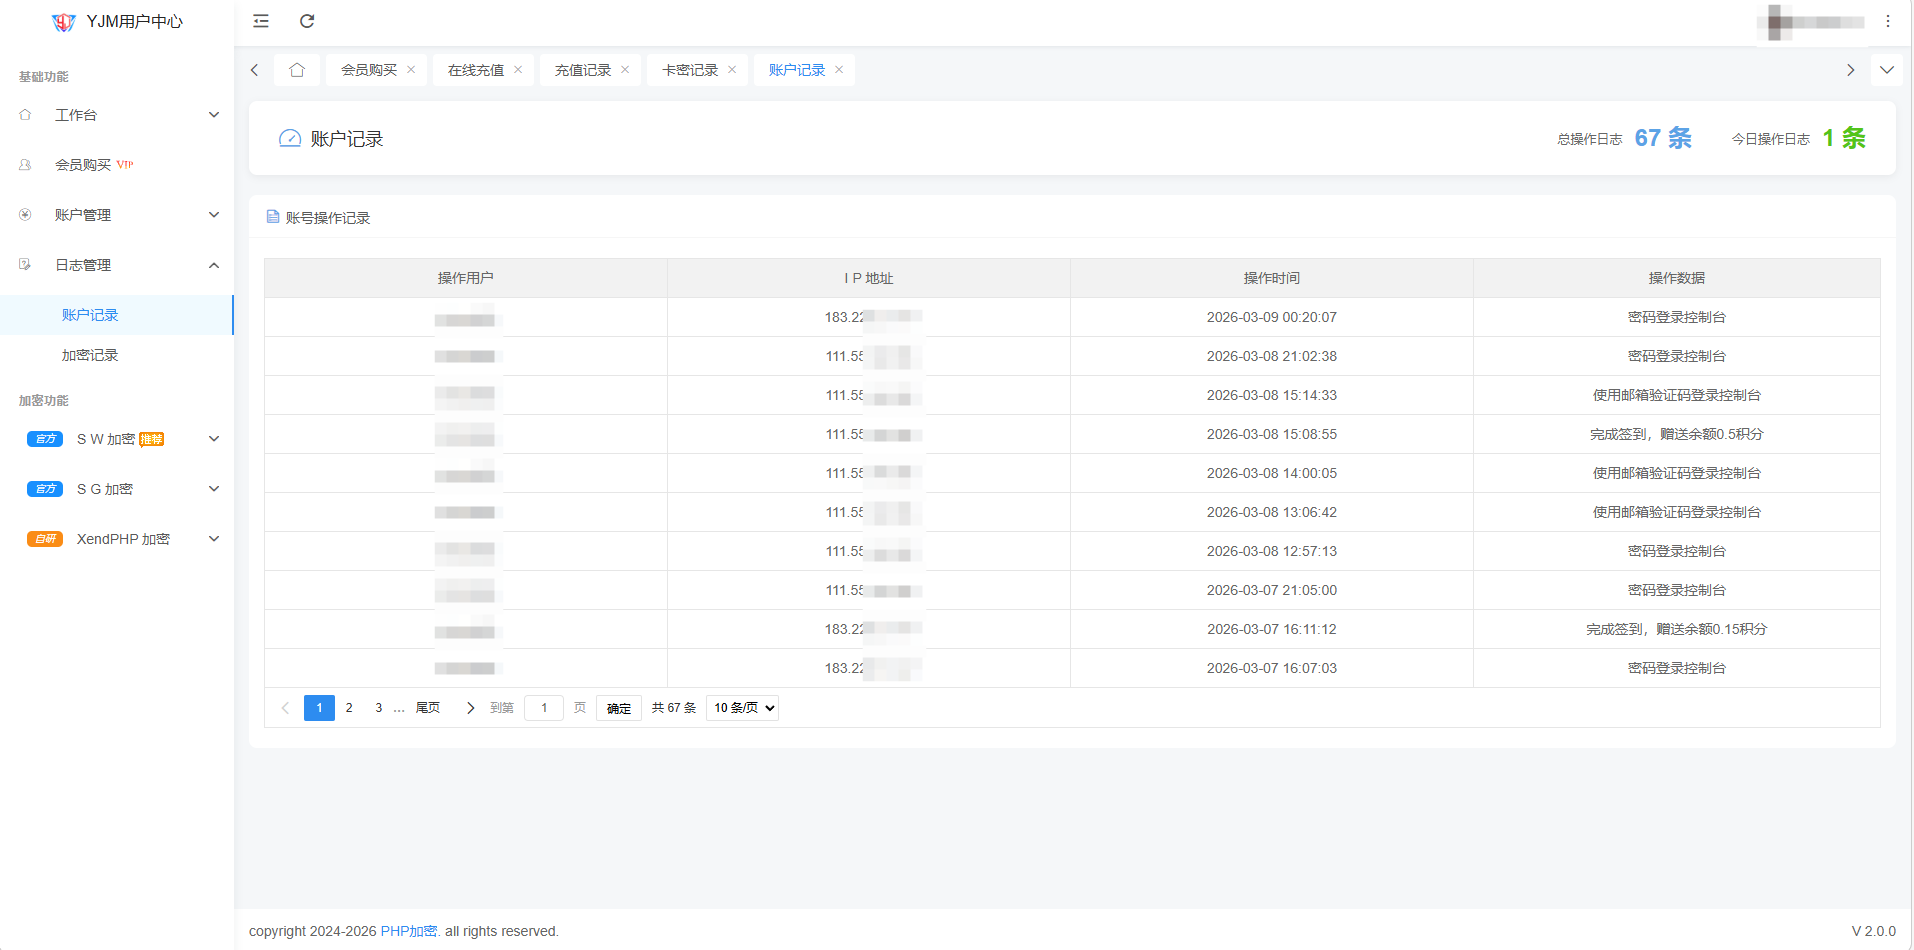
Task: Select 加密记录 in the sidebar
Action: click(90, 355)
